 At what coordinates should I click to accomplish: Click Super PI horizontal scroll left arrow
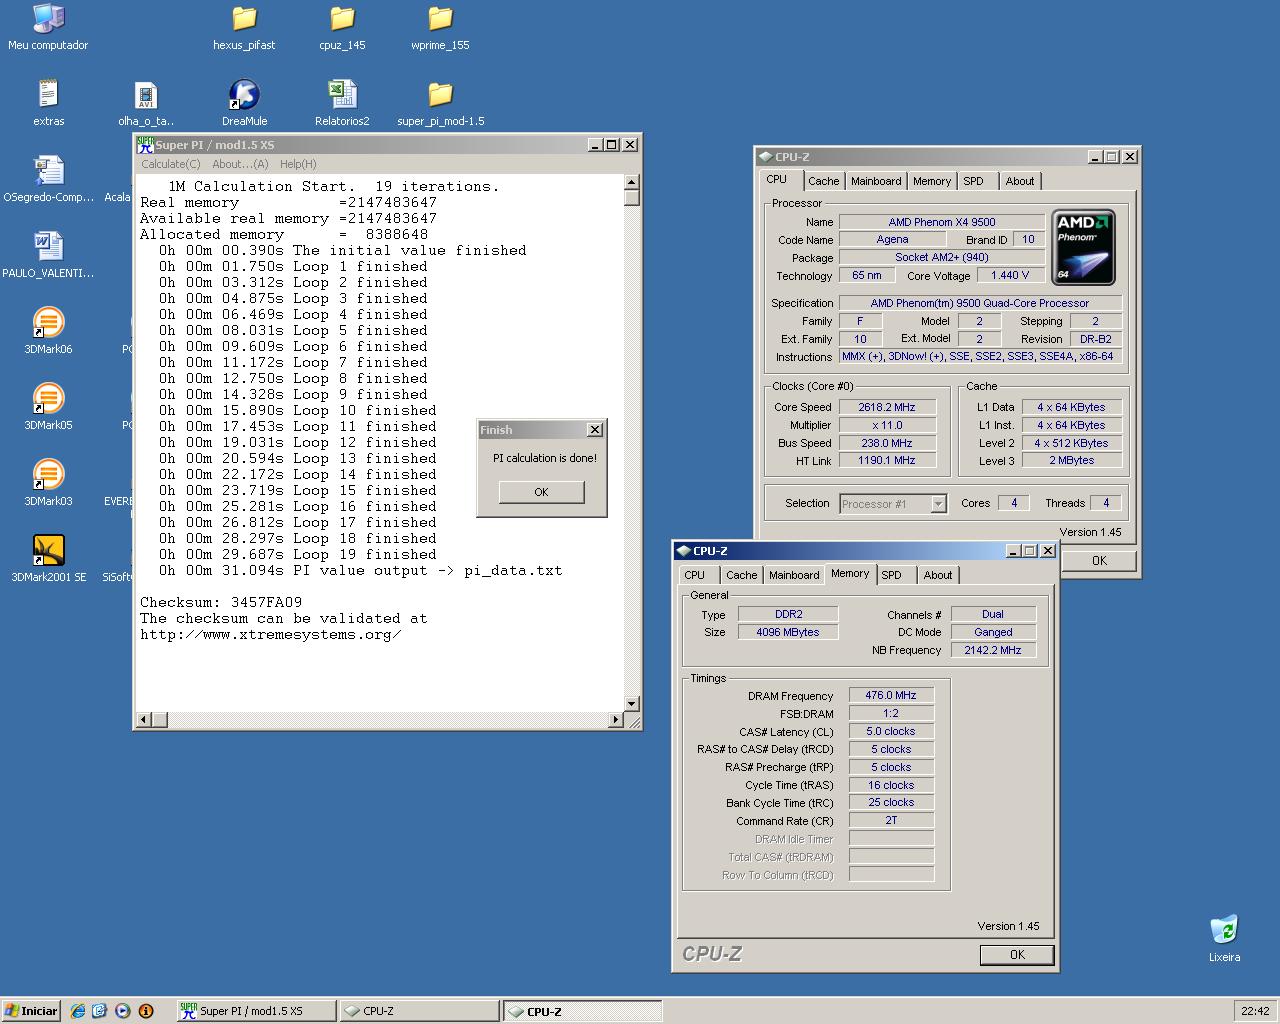pos(144,719)
